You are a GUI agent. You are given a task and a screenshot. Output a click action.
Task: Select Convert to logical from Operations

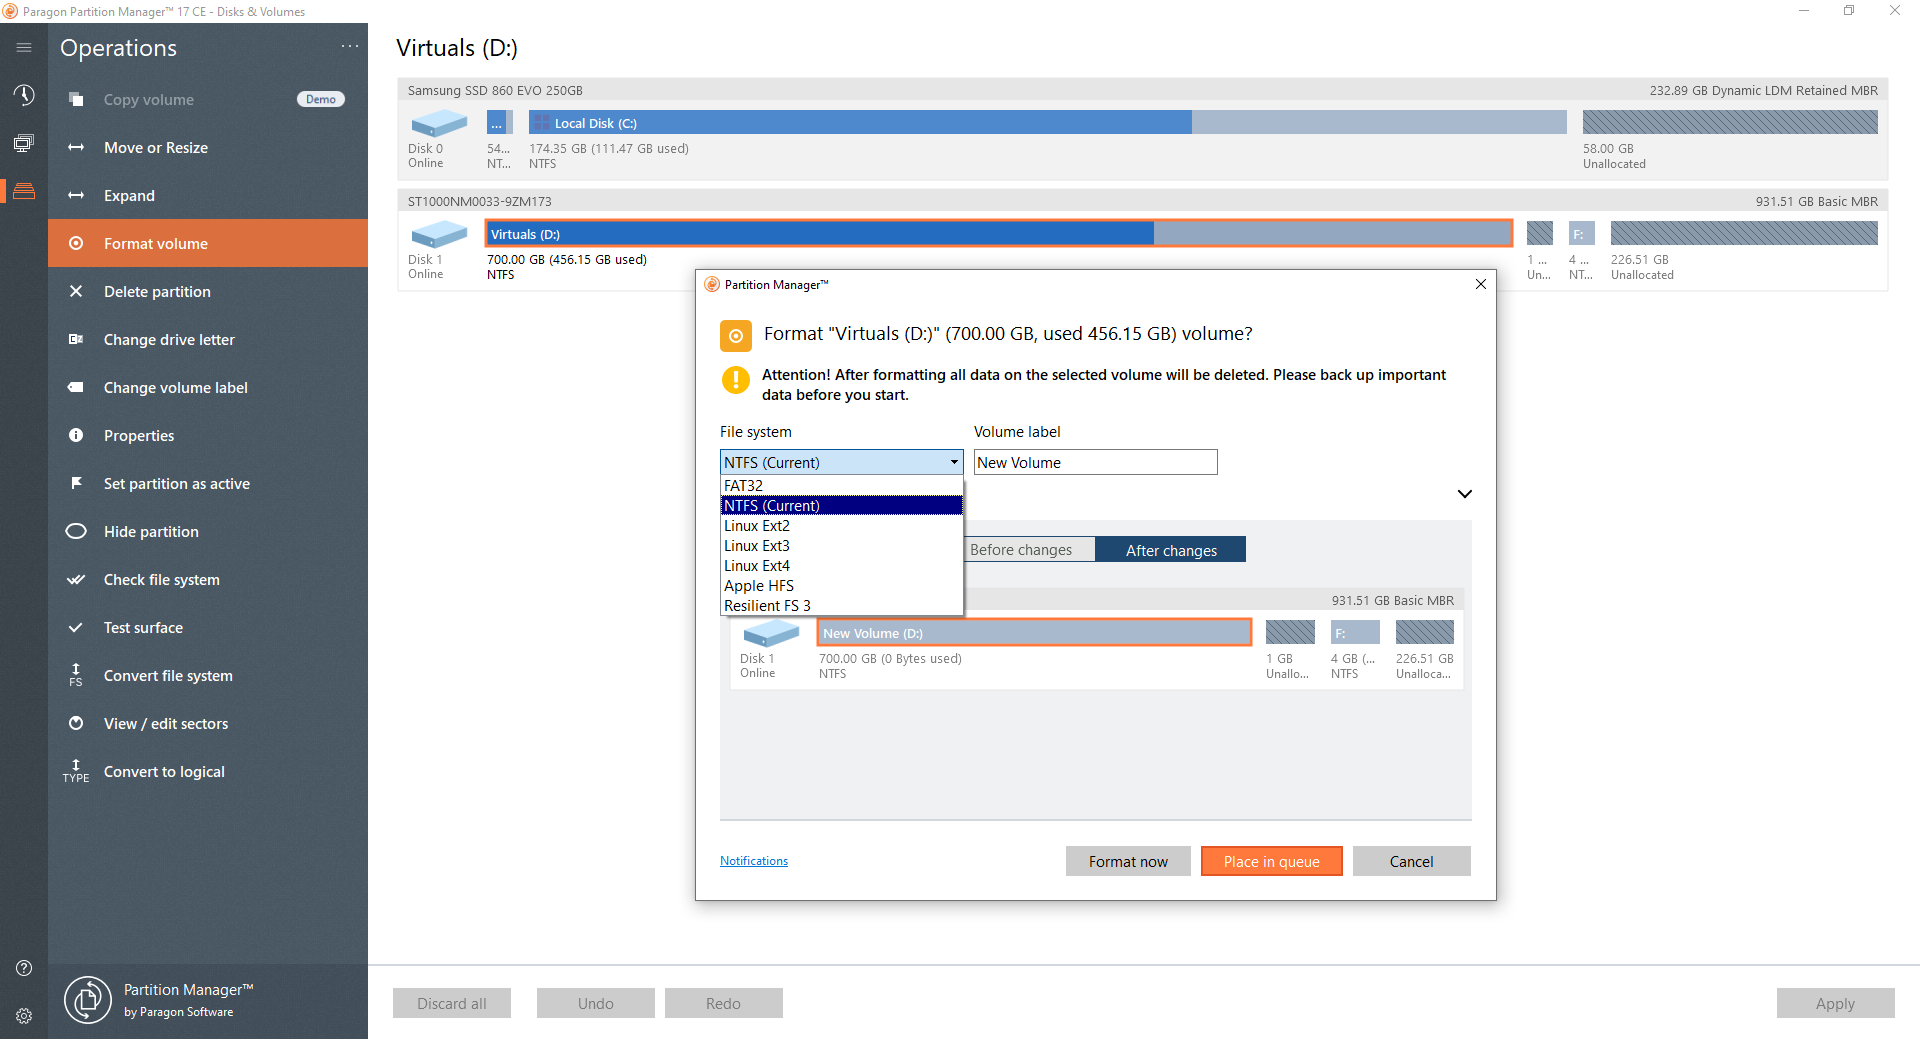[164, 771]
